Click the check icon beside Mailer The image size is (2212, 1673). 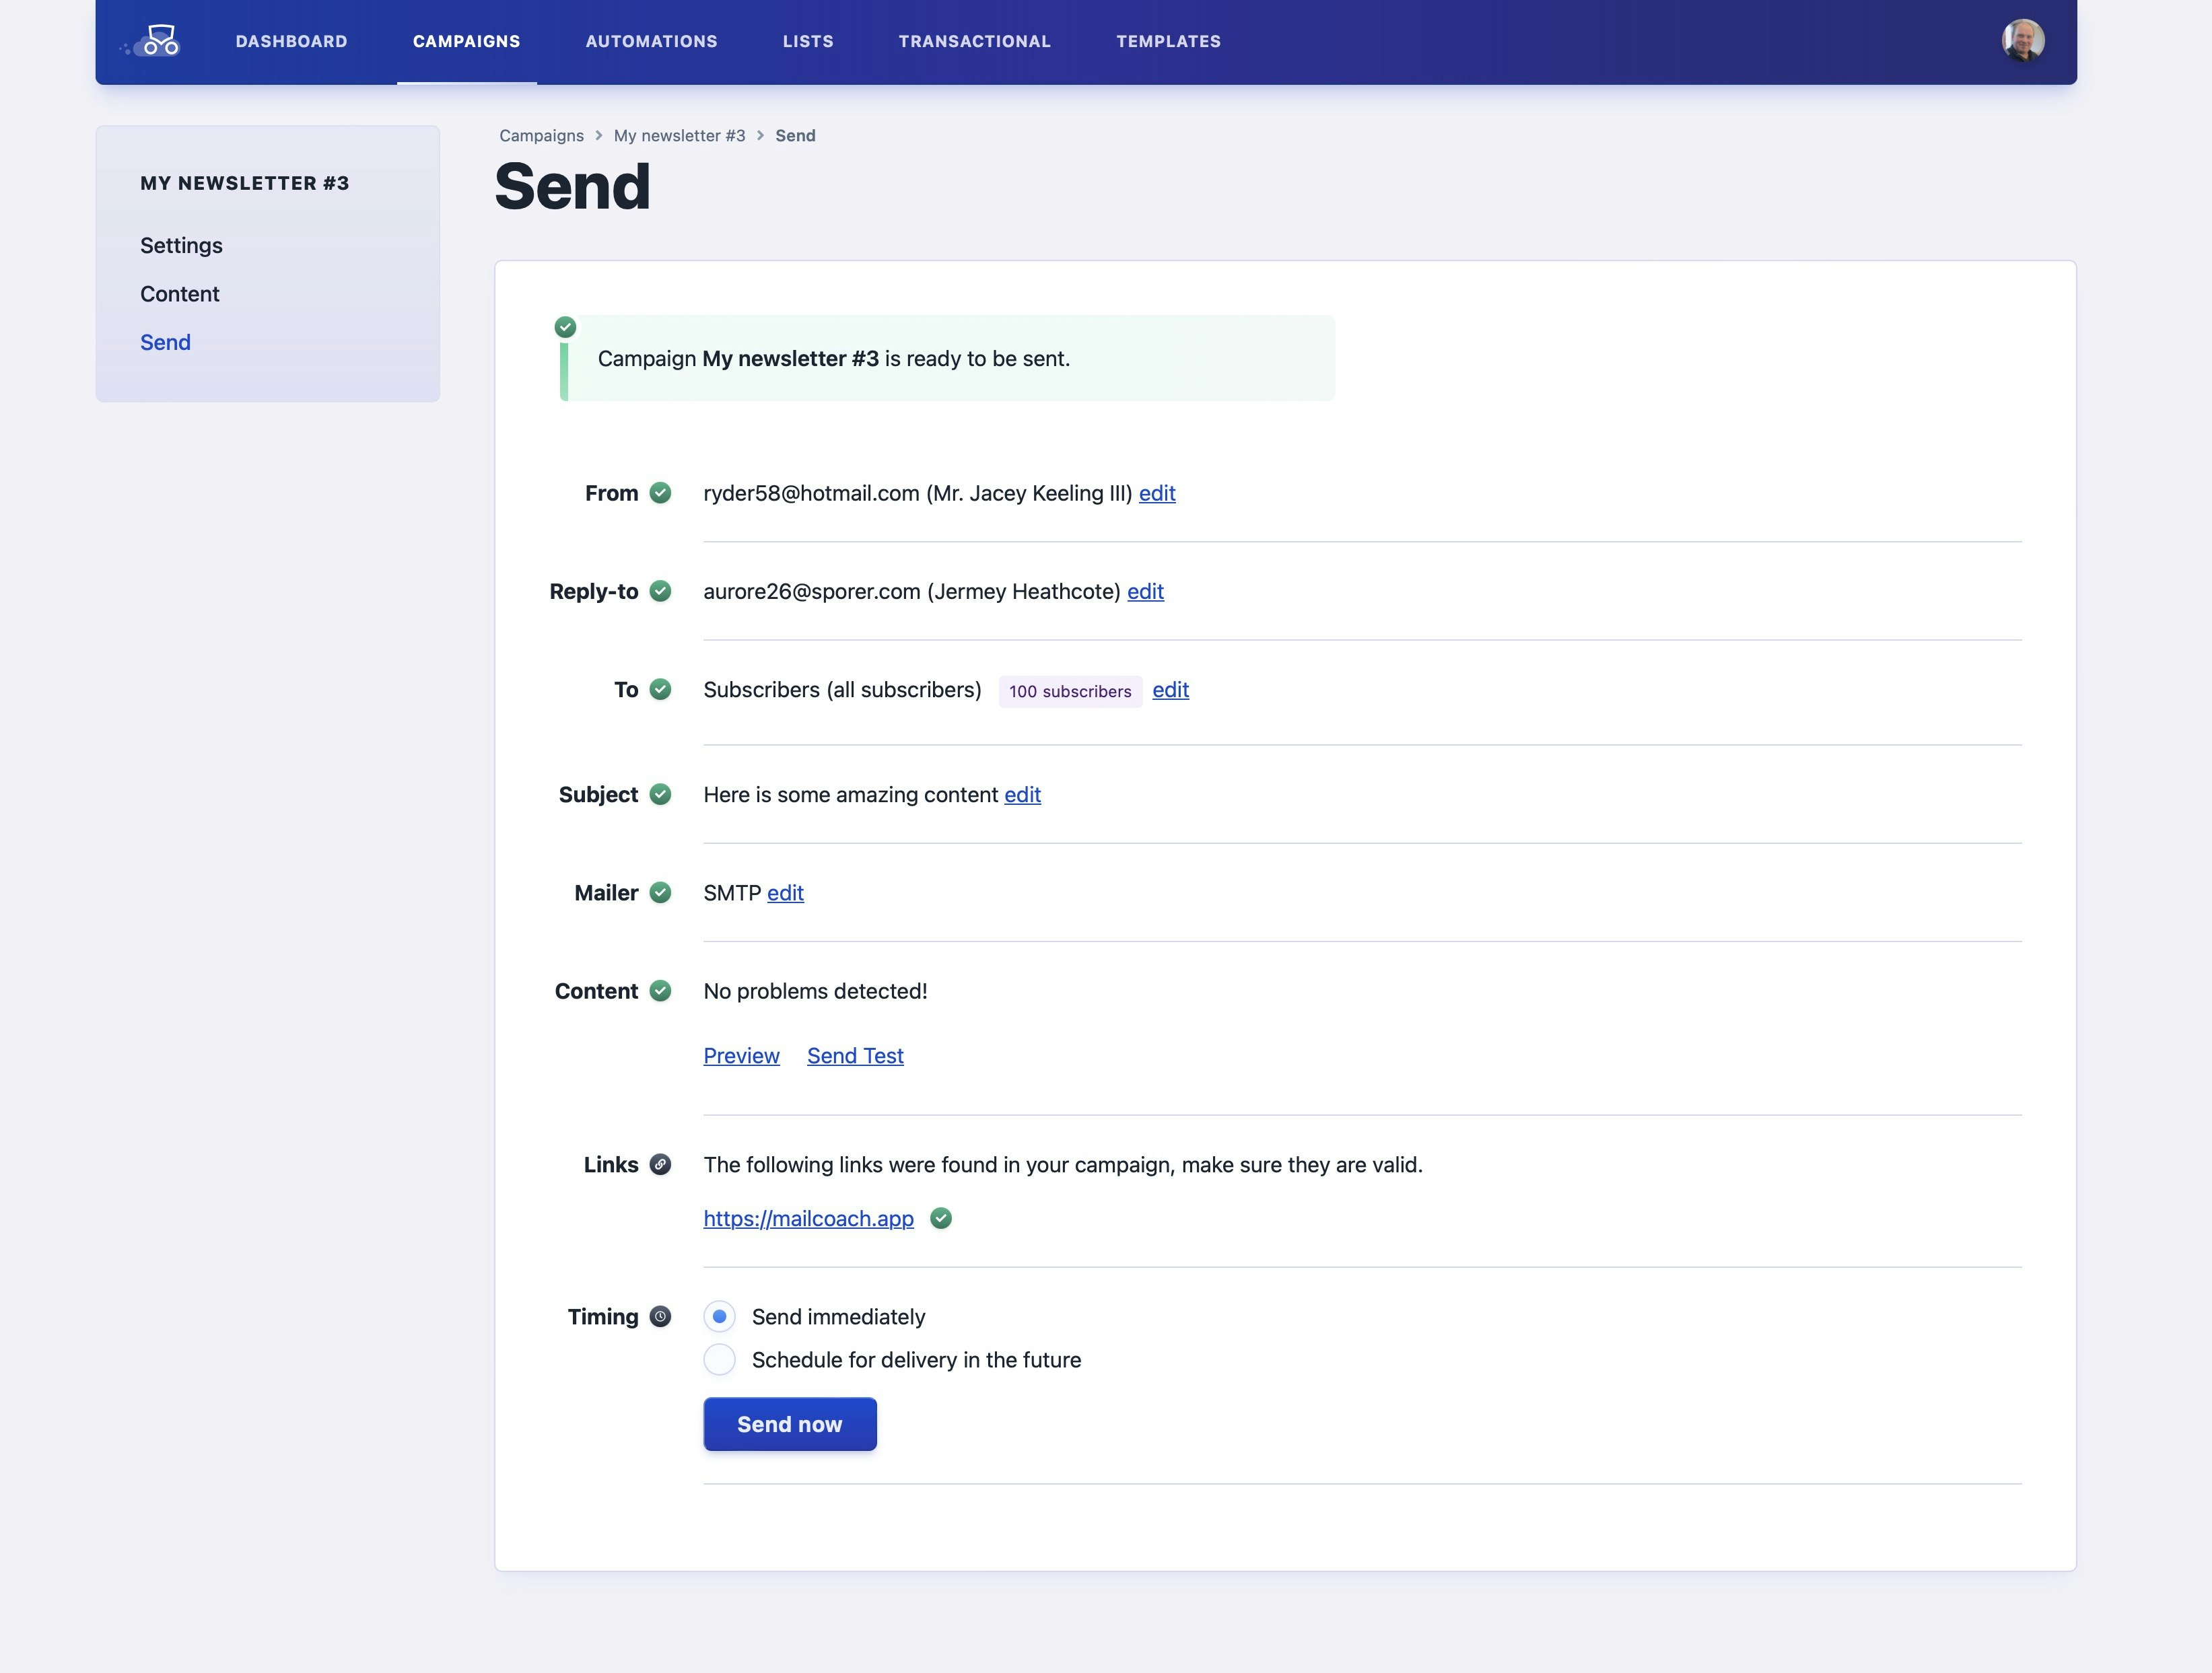[660, 893]
